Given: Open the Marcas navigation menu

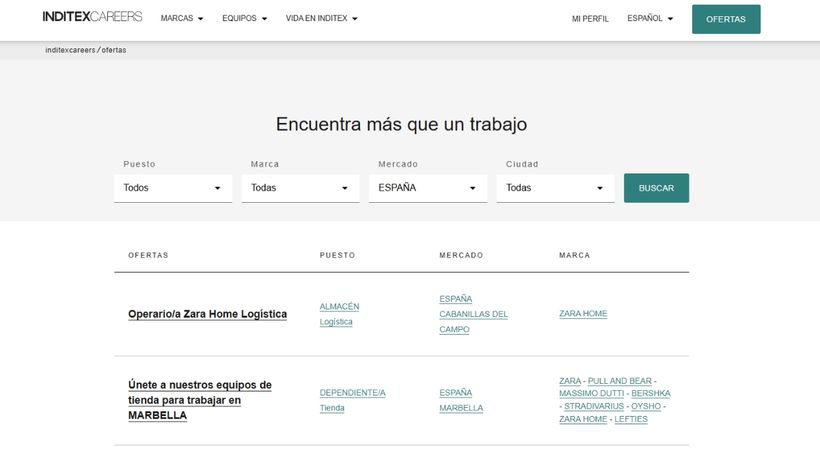Looking at the screenshot, I should coord(181,19).
